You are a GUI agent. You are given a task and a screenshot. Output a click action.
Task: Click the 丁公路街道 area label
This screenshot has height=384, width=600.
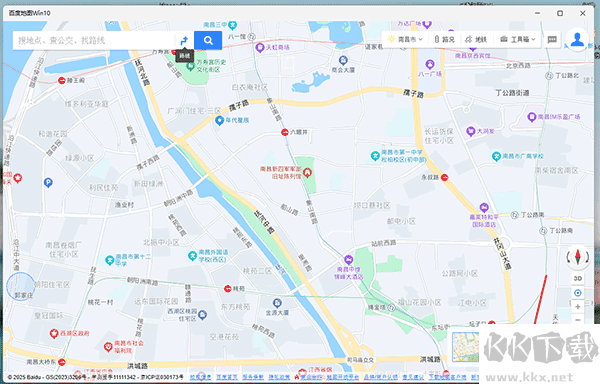512,93
